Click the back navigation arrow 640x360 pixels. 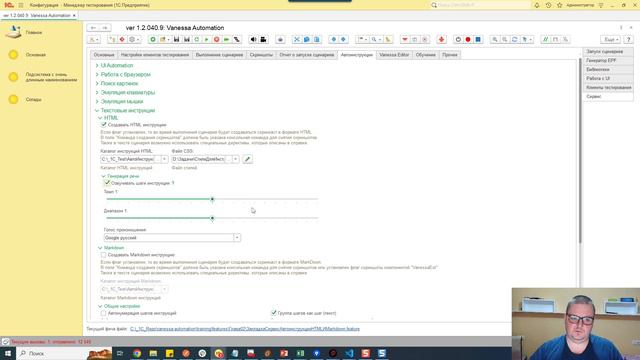93,28
